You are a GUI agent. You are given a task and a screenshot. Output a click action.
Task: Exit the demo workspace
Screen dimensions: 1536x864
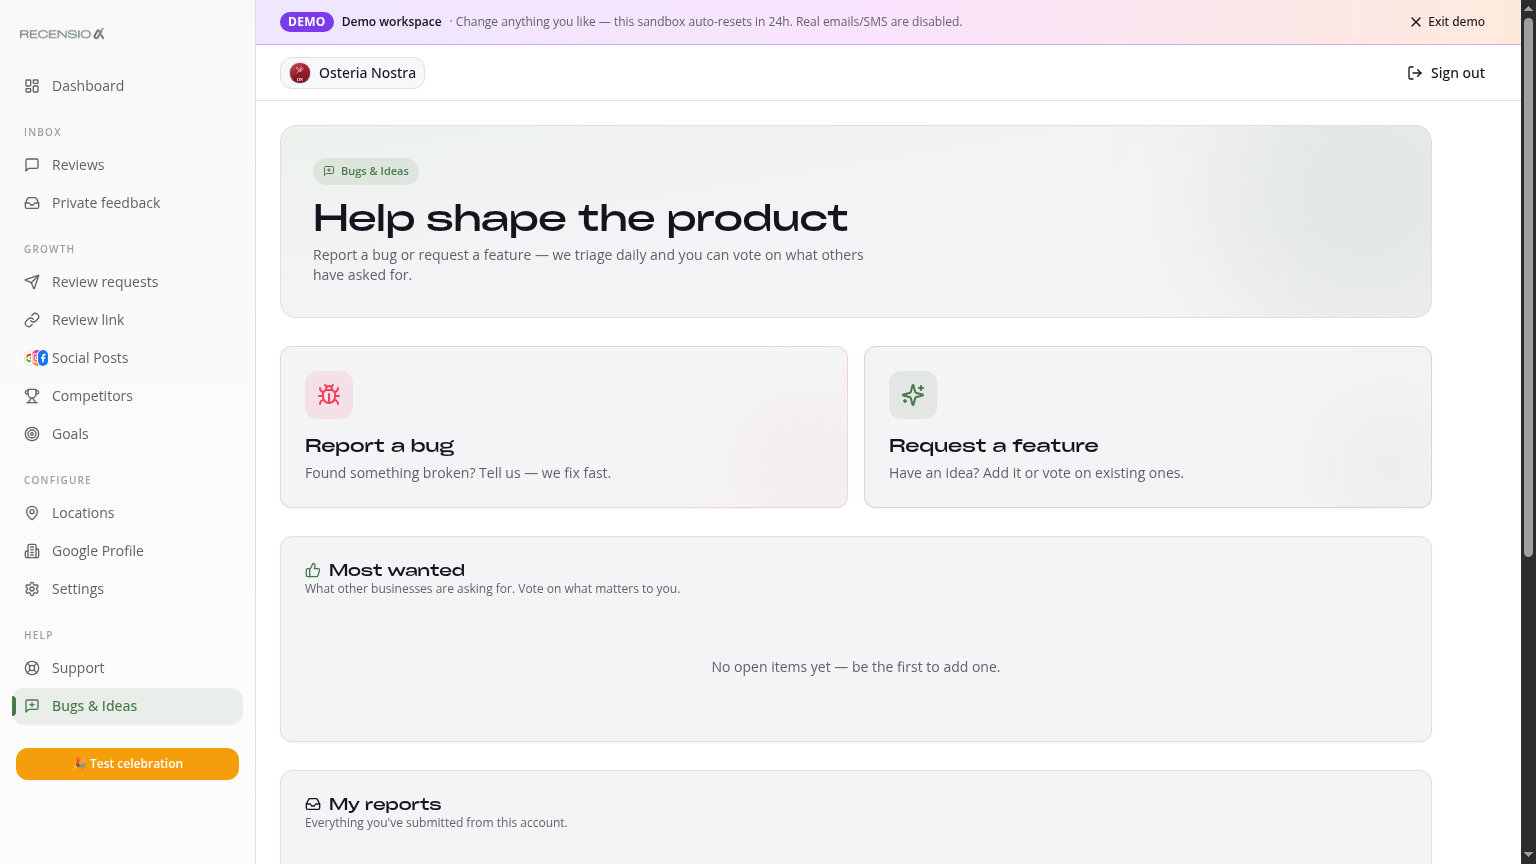coord(1447,22)
